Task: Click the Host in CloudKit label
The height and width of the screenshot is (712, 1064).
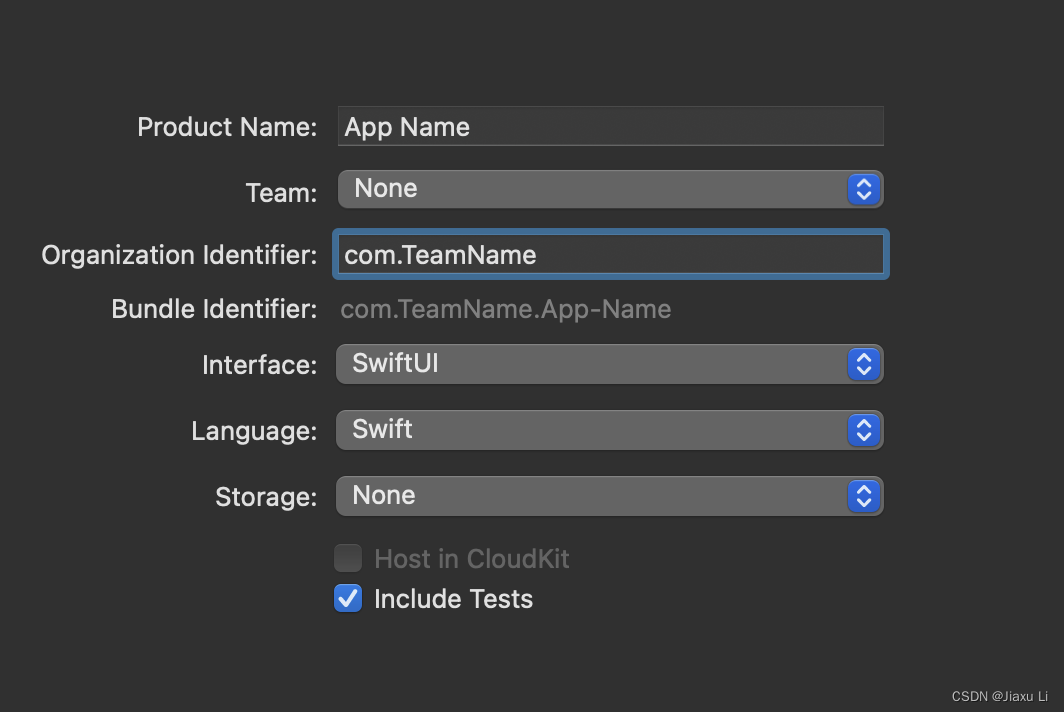Action: [x=471, y=559]
